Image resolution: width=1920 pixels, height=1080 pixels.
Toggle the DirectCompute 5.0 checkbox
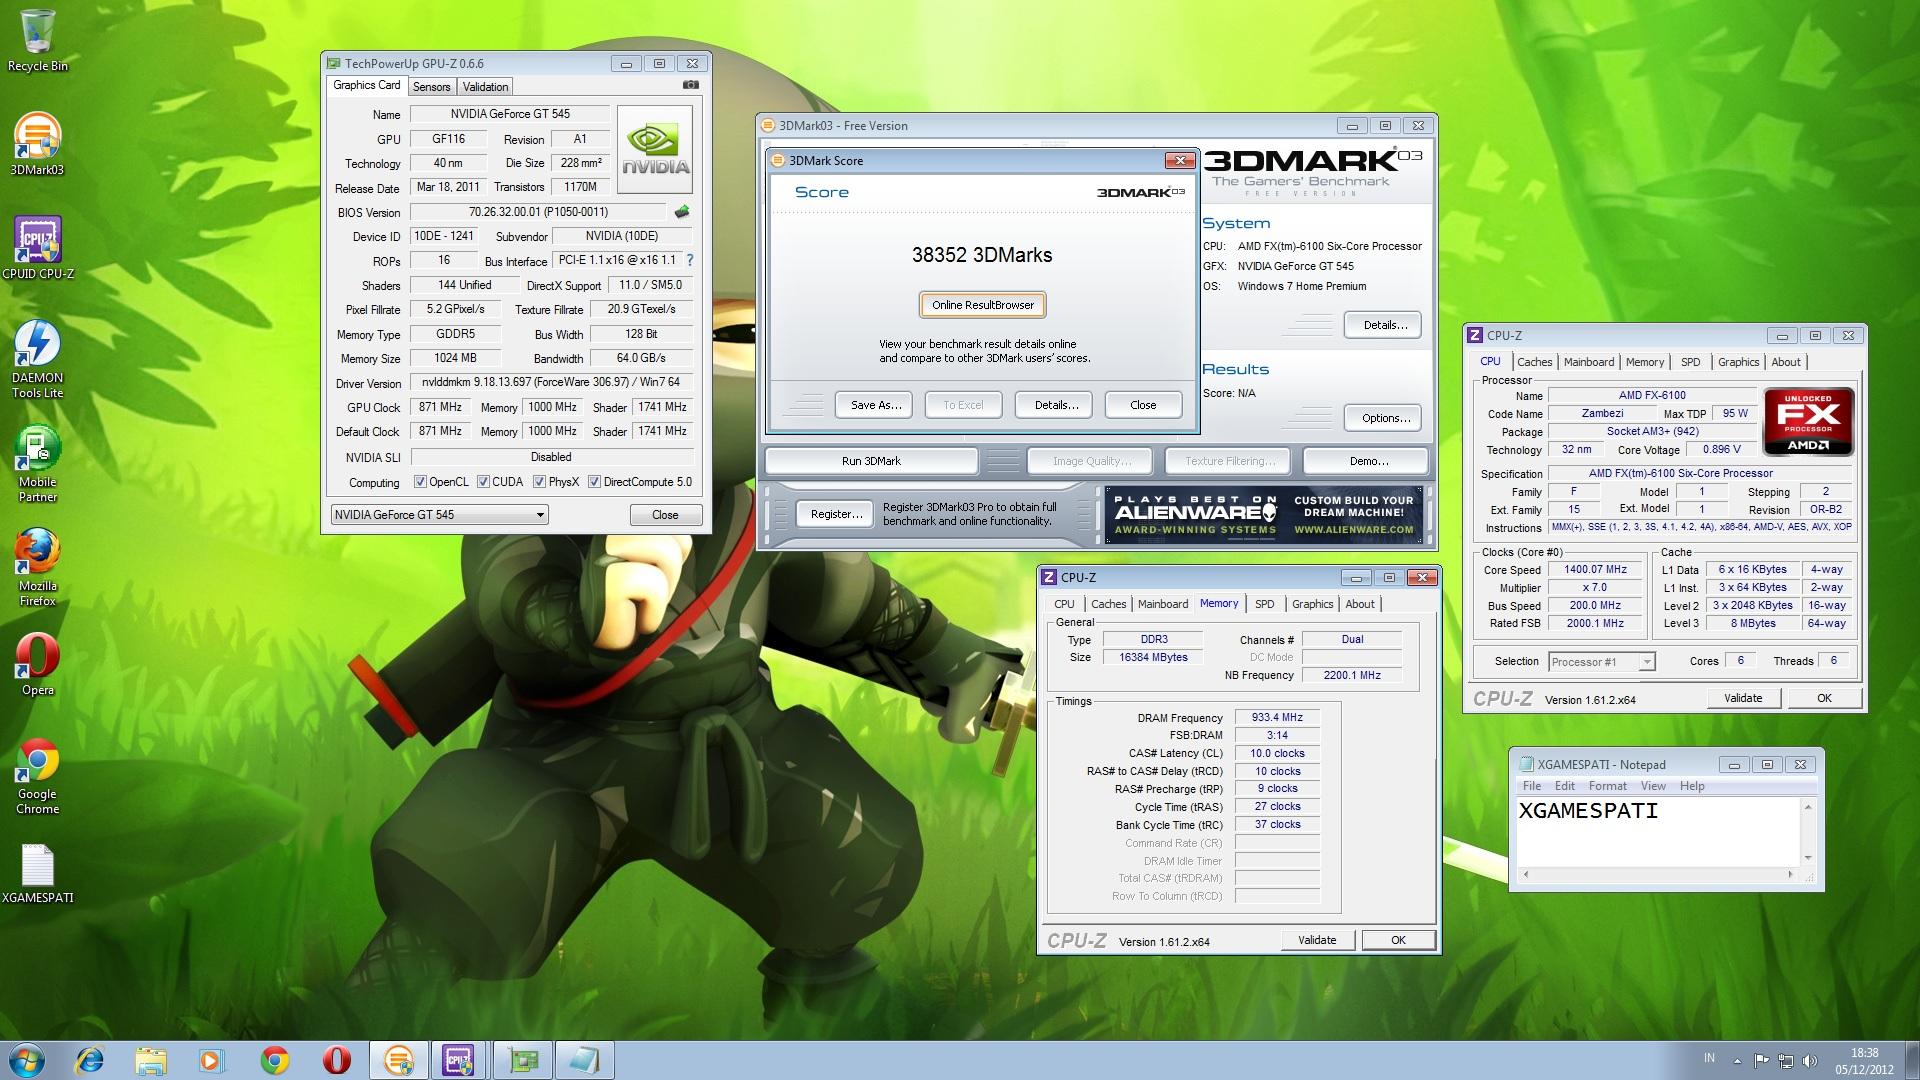pyautogui.click(x=594, y=482)
